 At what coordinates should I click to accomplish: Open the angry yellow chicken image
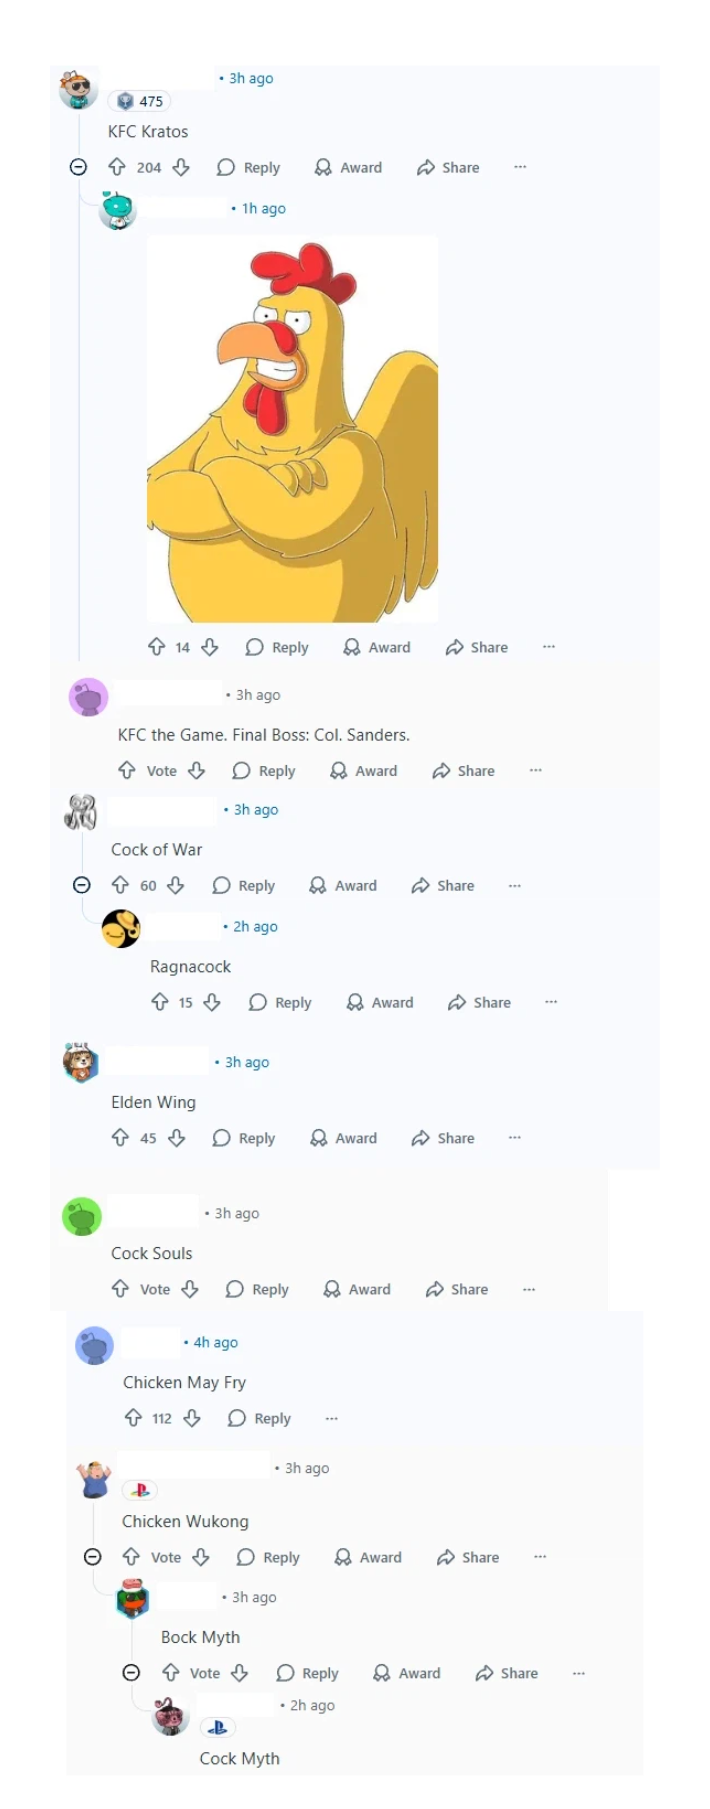(x=292, y=429)
